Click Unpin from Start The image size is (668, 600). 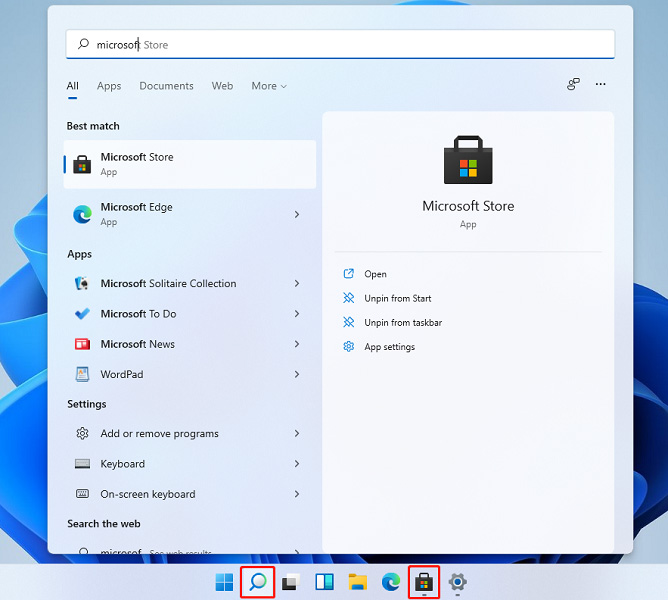[398, 298]
